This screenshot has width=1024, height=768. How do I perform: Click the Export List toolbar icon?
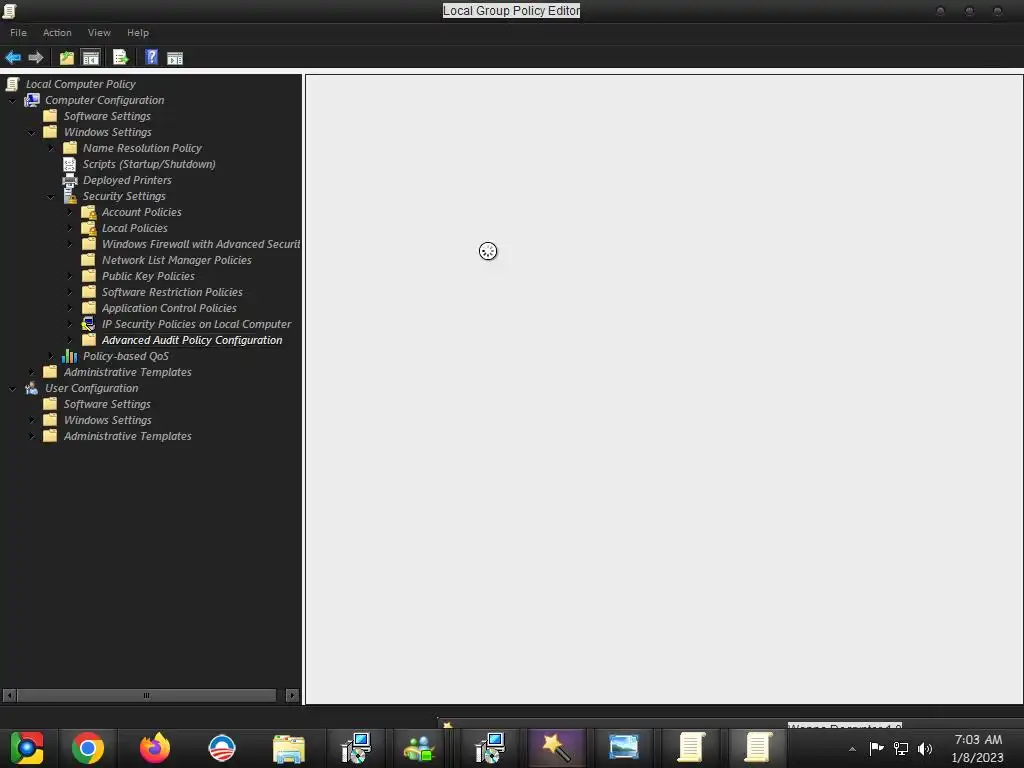(x=121, y=57)
